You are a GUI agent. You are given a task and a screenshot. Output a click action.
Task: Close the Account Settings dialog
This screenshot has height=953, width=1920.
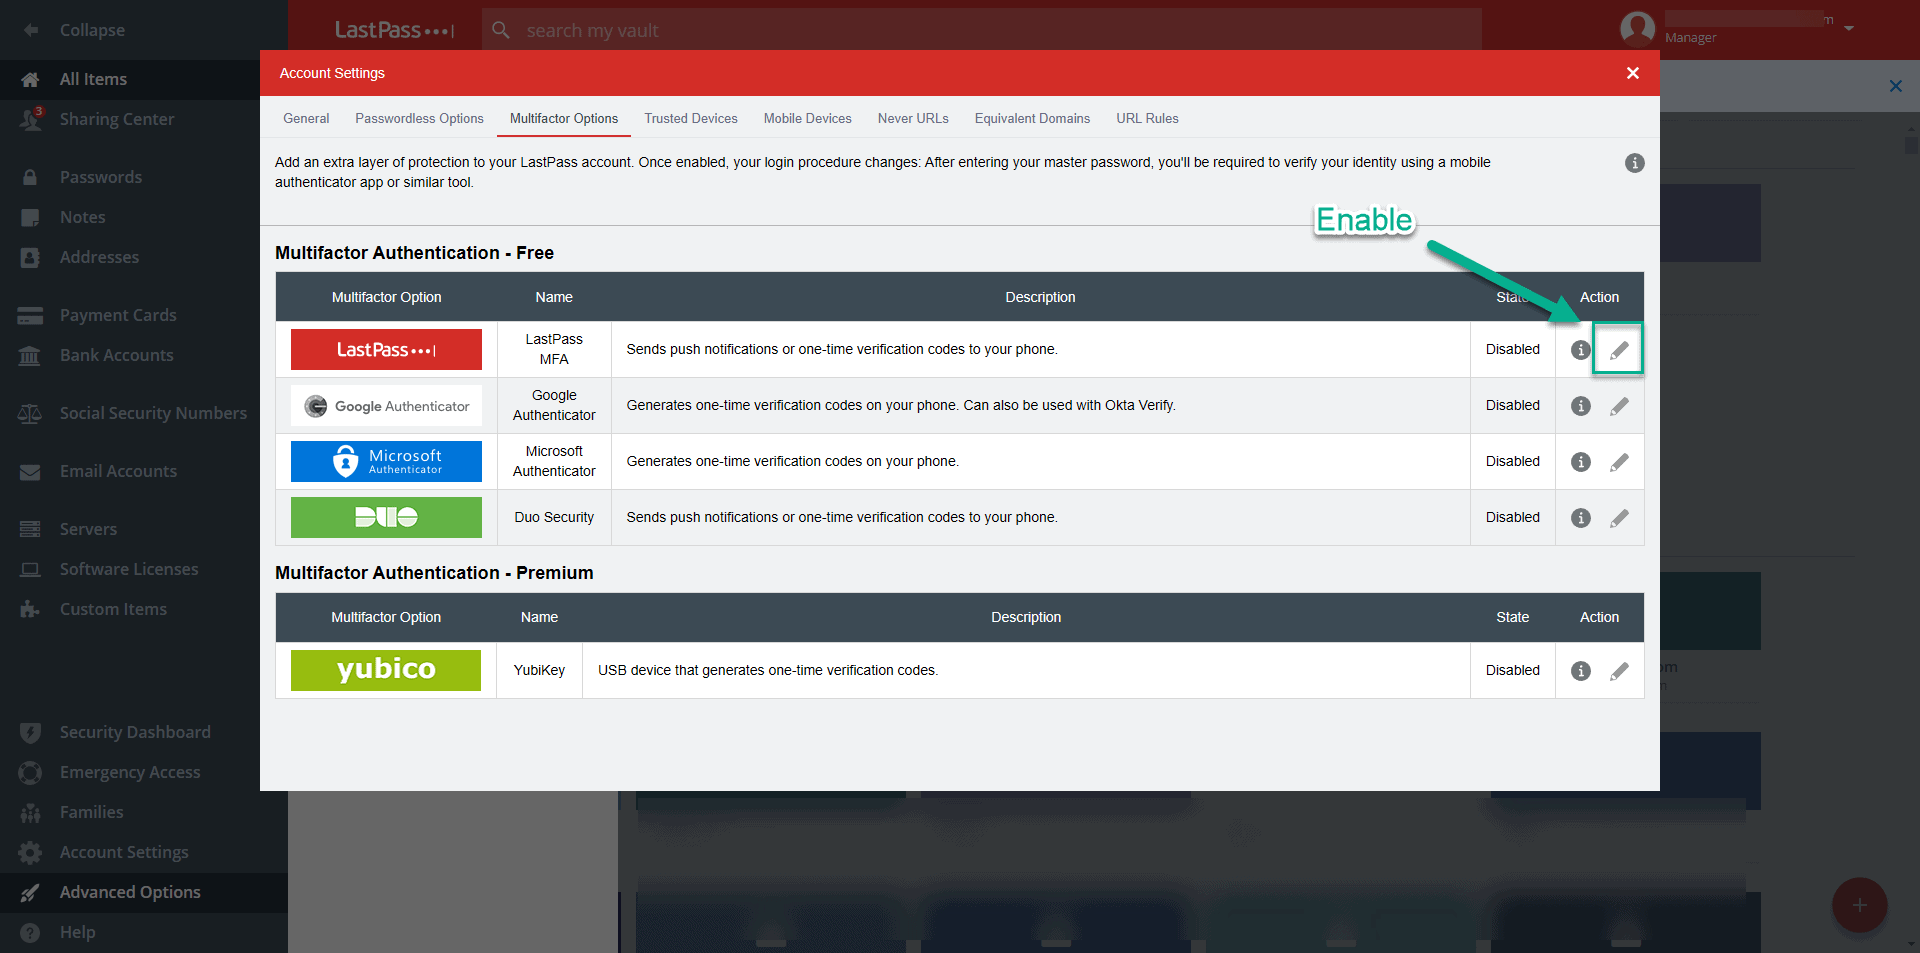(x=1632, y=73)
